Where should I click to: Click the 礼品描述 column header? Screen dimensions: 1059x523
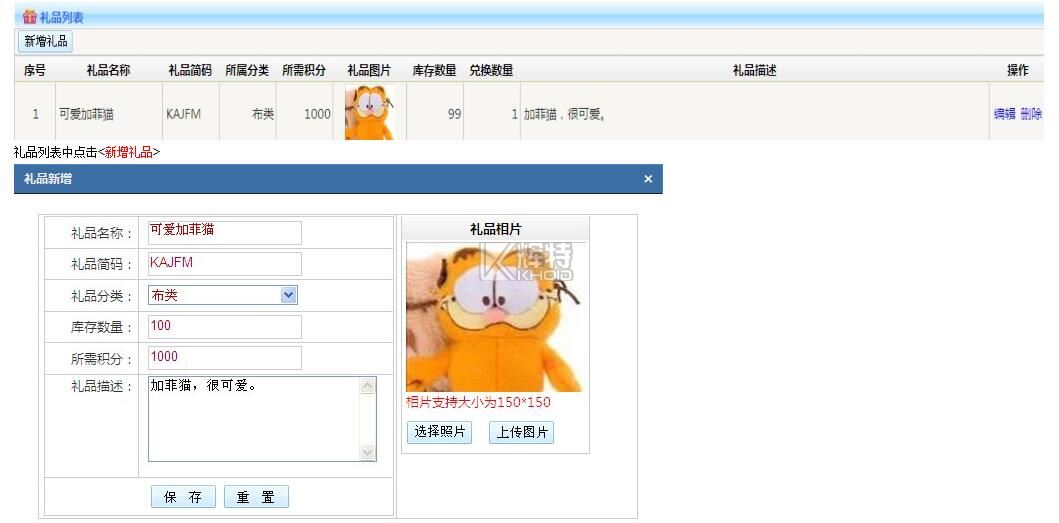click(754, 70)
